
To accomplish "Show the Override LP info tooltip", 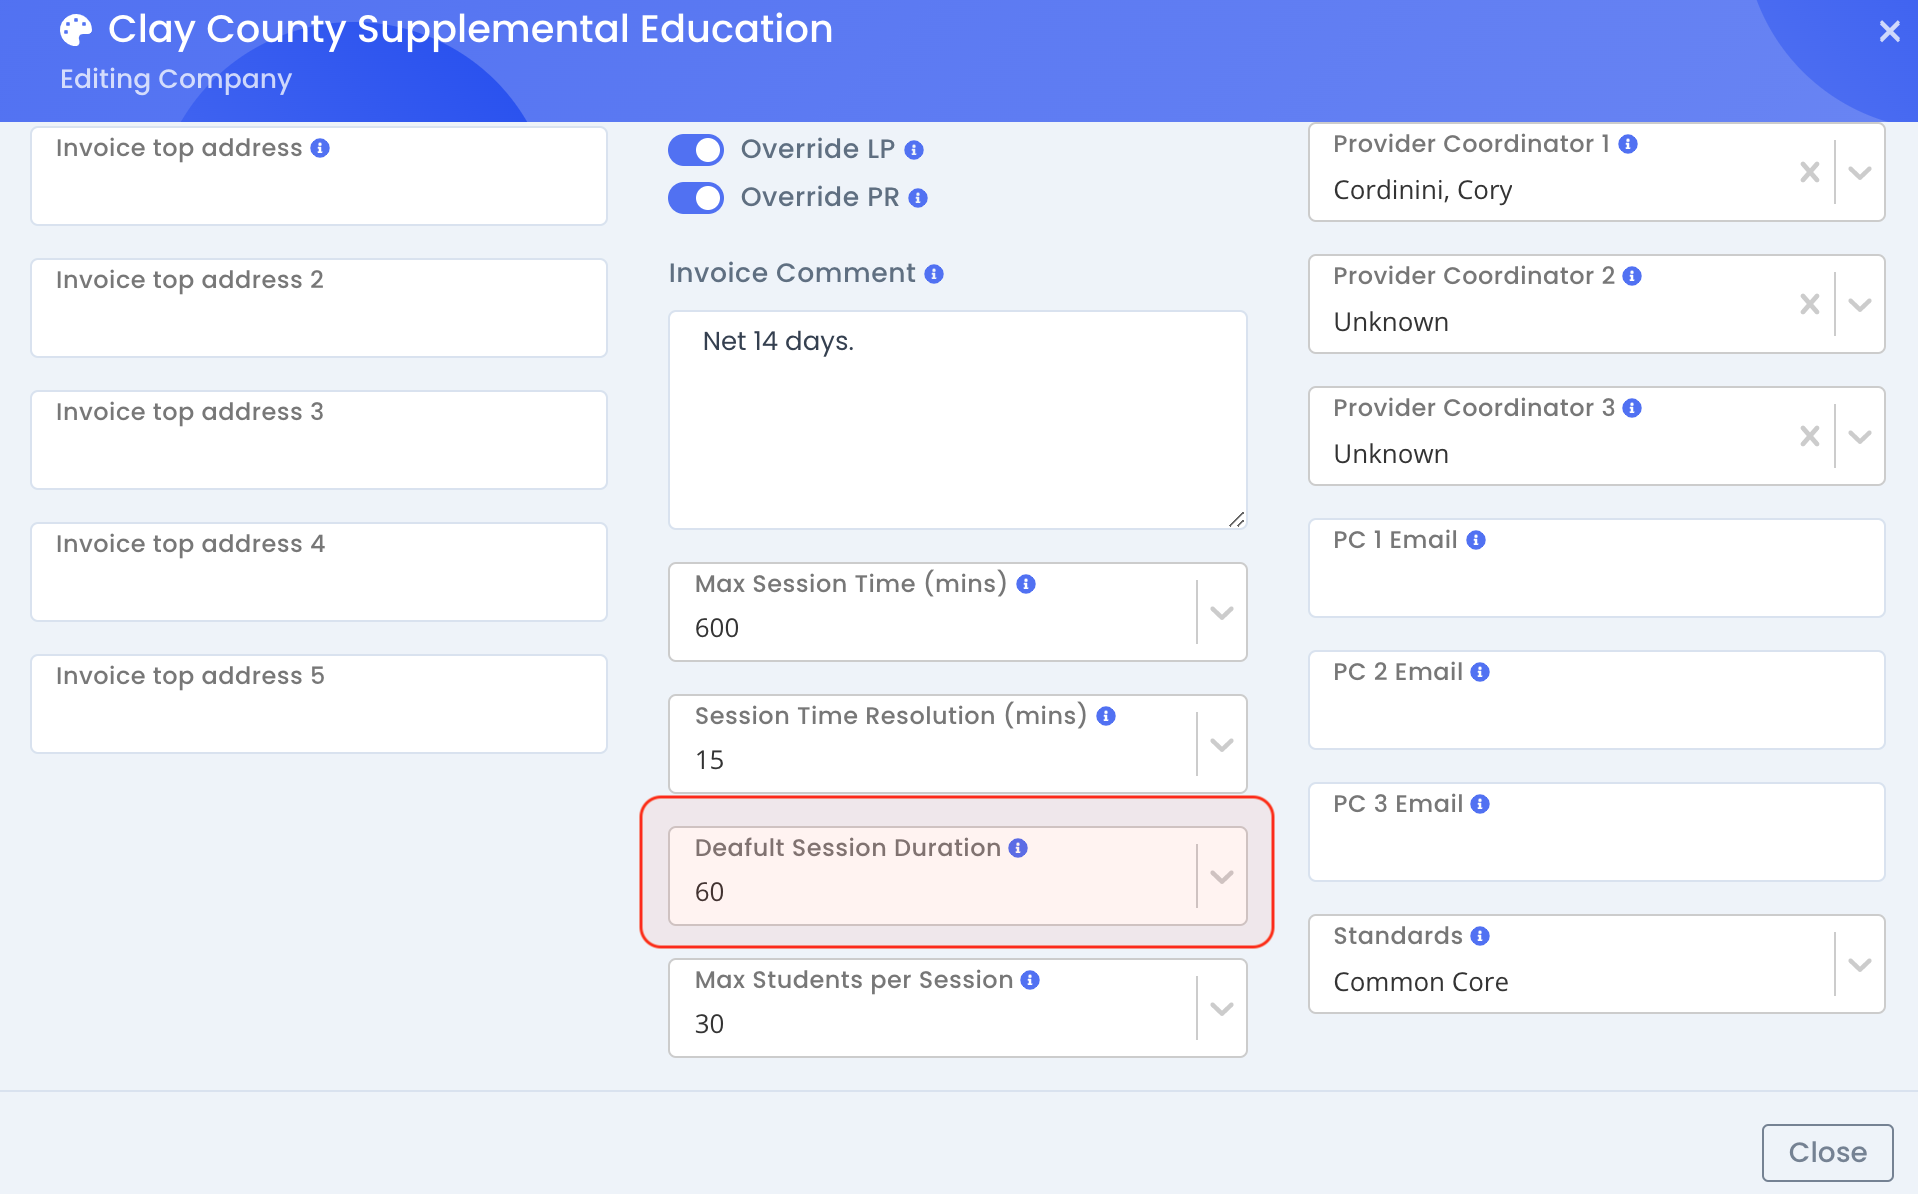I will [x=914, y=150].
